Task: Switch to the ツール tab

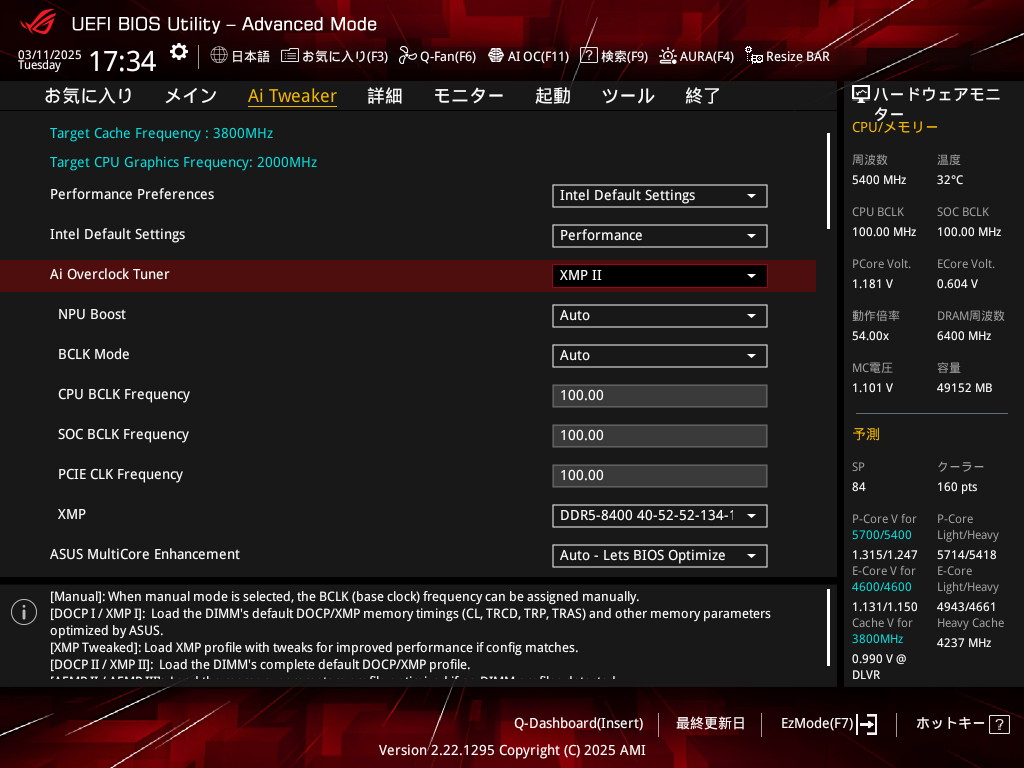Action: pos(628,96)
